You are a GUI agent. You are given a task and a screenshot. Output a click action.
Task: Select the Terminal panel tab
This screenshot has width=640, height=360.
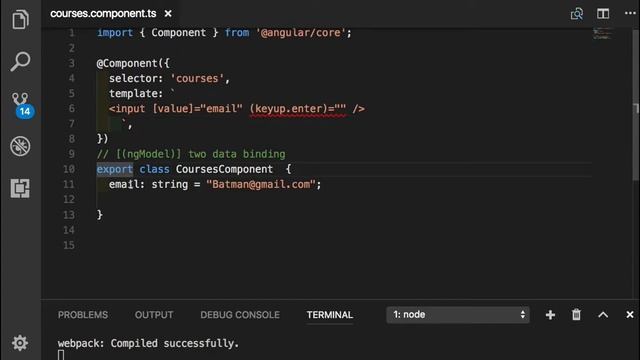(330, 315)
